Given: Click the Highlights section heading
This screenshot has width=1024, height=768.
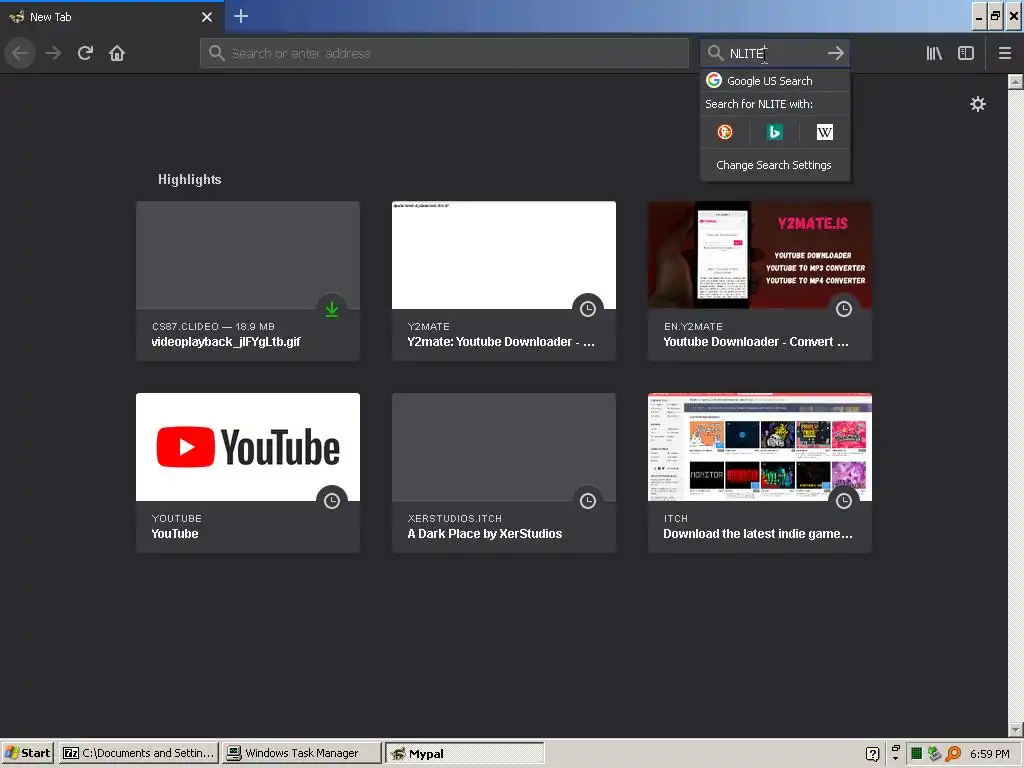Looking at the screenshot, I should click(x=189, y=180).
